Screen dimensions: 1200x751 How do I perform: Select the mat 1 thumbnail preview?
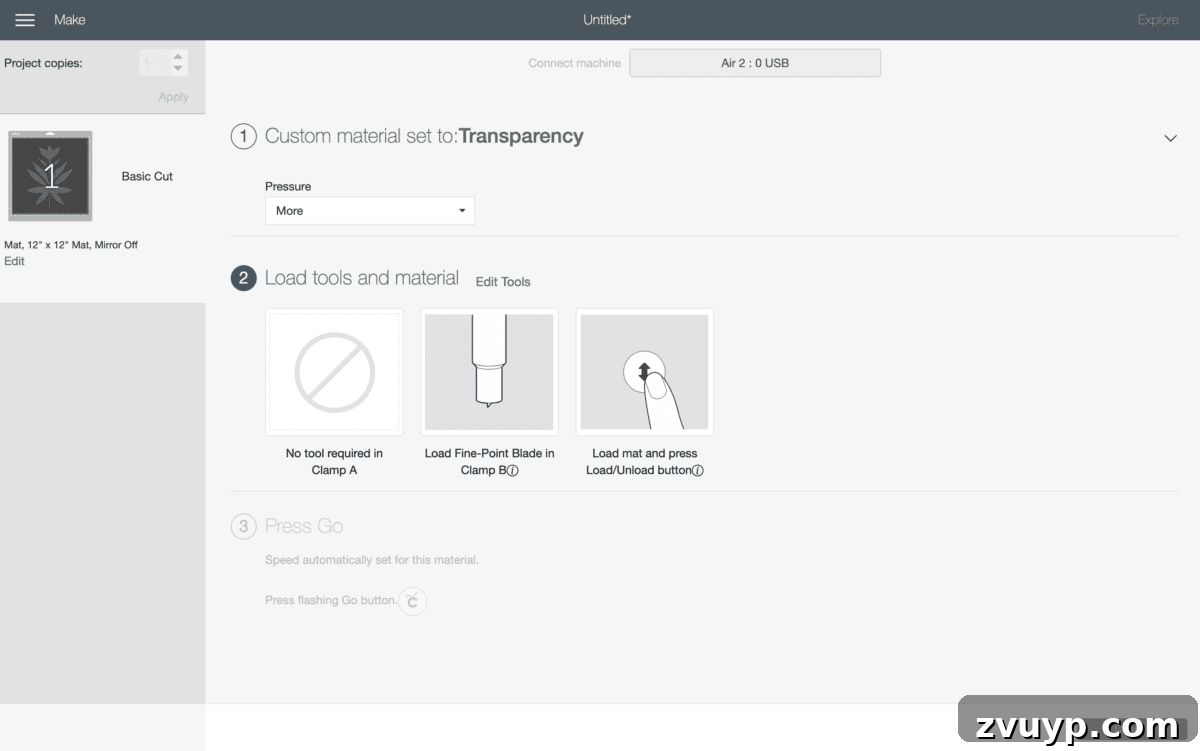[50, 176]
